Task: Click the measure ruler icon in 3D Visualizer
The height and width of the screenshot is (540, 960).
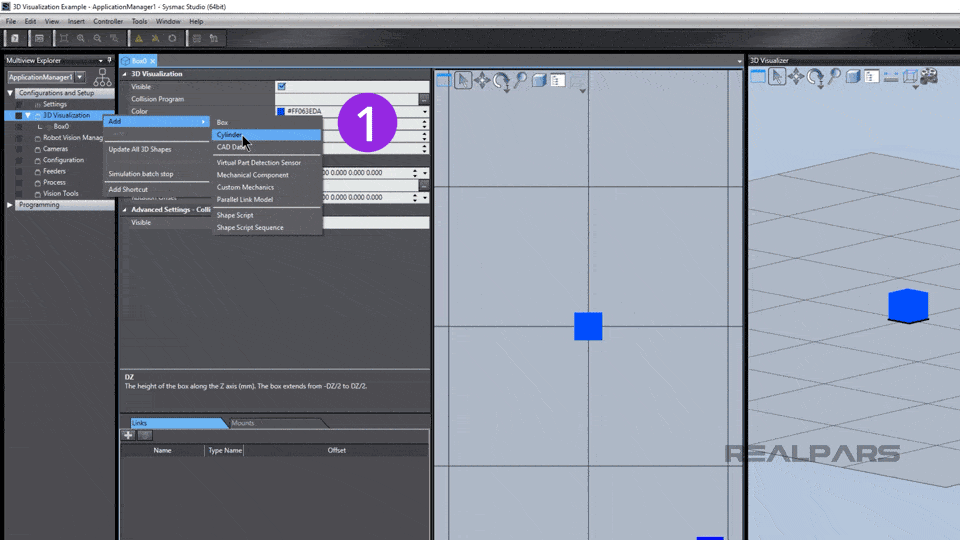Action: [891, 77]
